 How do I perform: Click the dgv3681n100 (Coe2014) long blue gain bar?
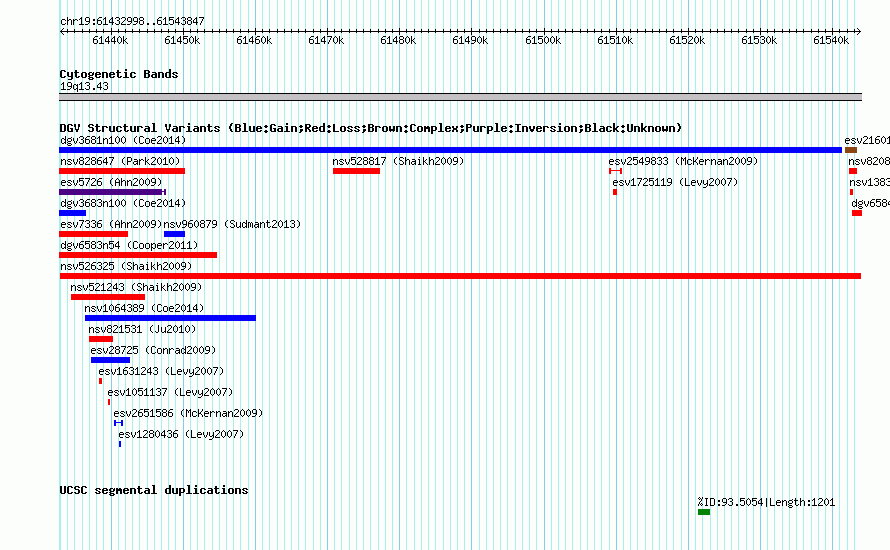[x=451, y=150]
